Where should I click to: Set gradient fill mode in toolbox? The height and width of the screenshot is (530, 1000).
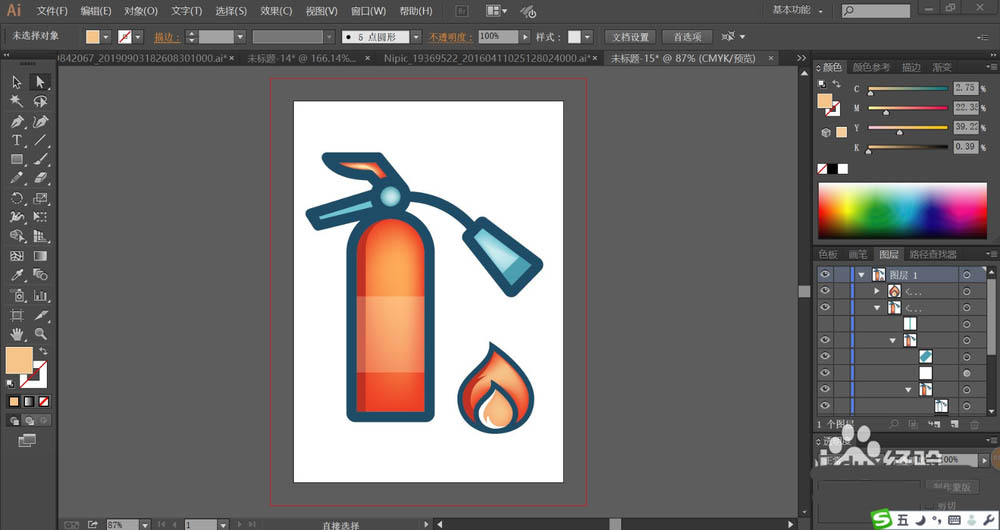(29, 402)
